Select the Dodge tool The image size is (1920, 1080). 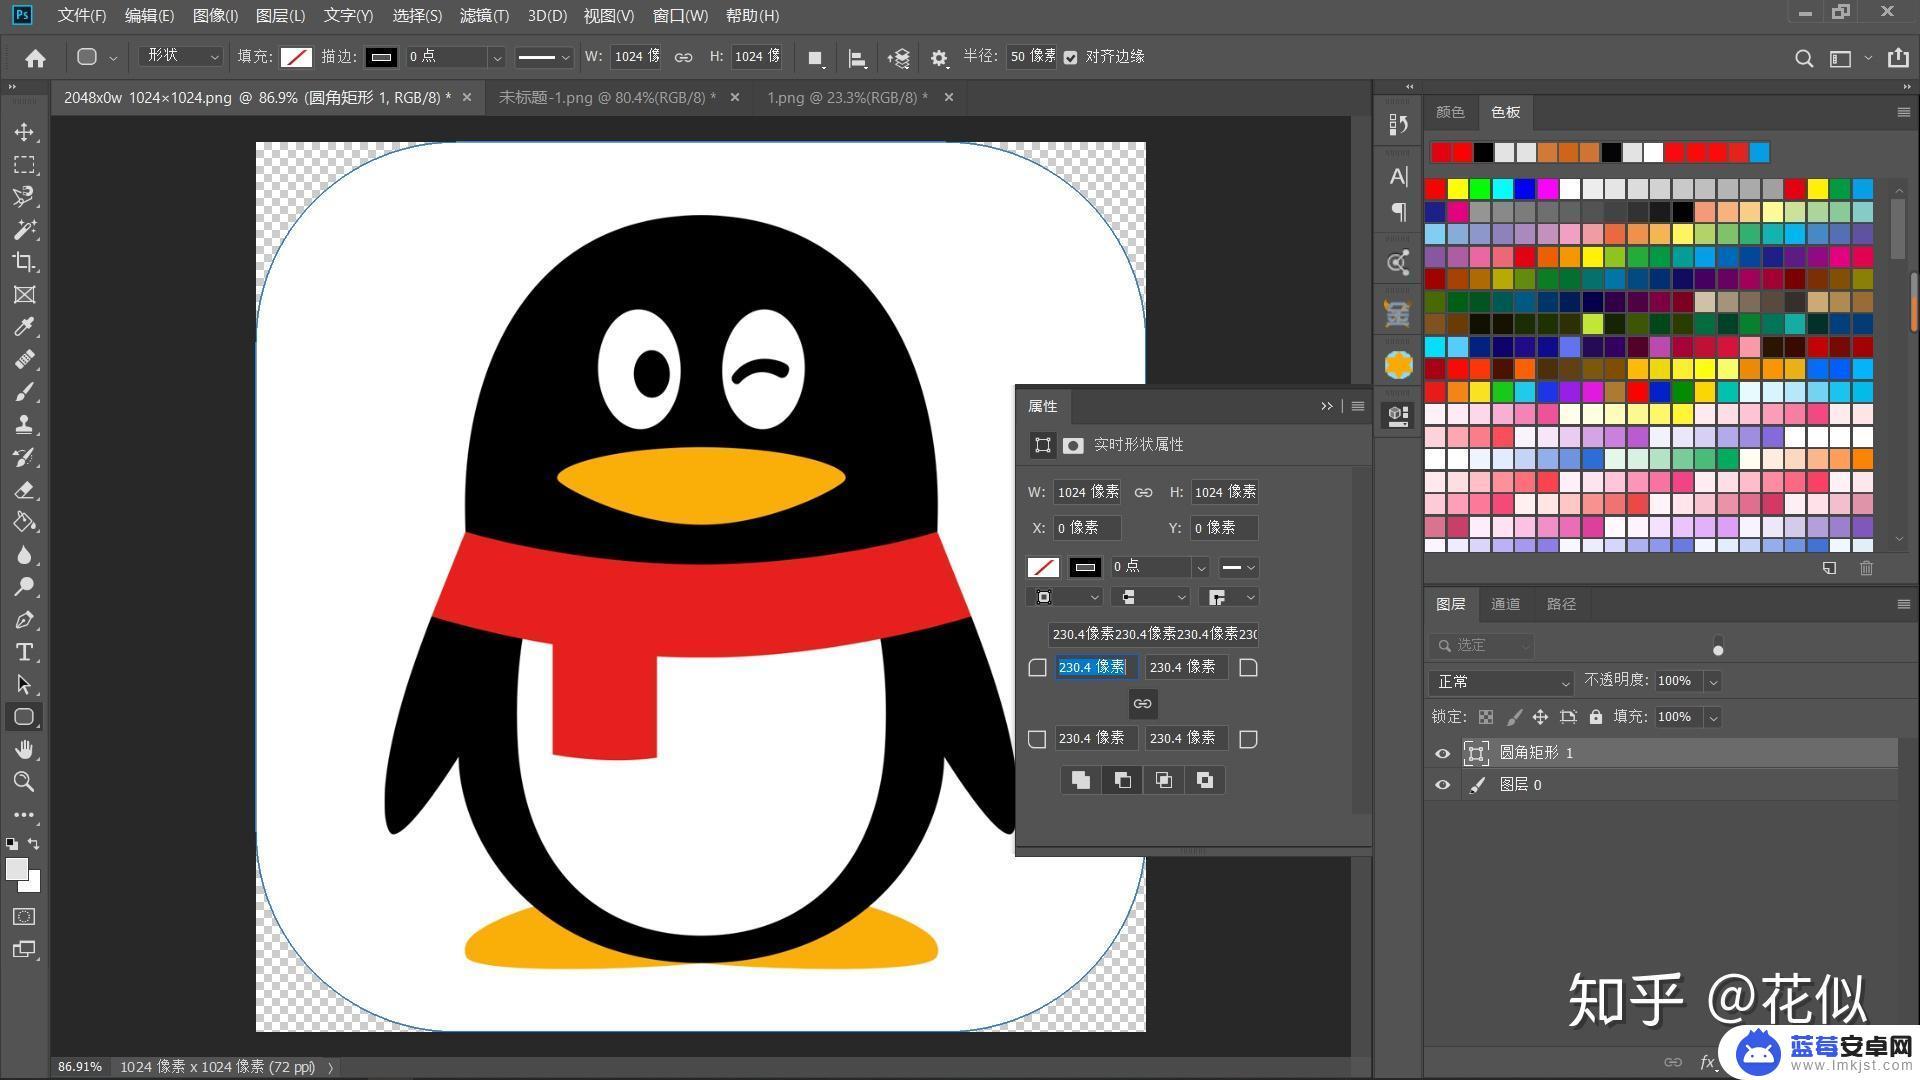tap(24, 587)
